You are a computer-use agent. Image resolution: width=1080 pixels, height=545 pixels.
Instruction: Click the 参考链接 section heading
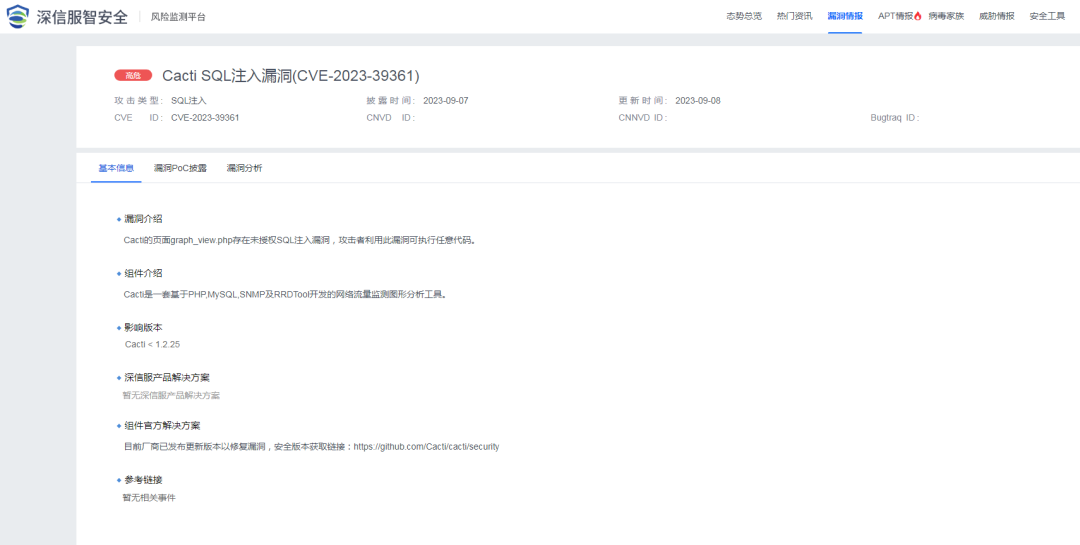point(143,480)
